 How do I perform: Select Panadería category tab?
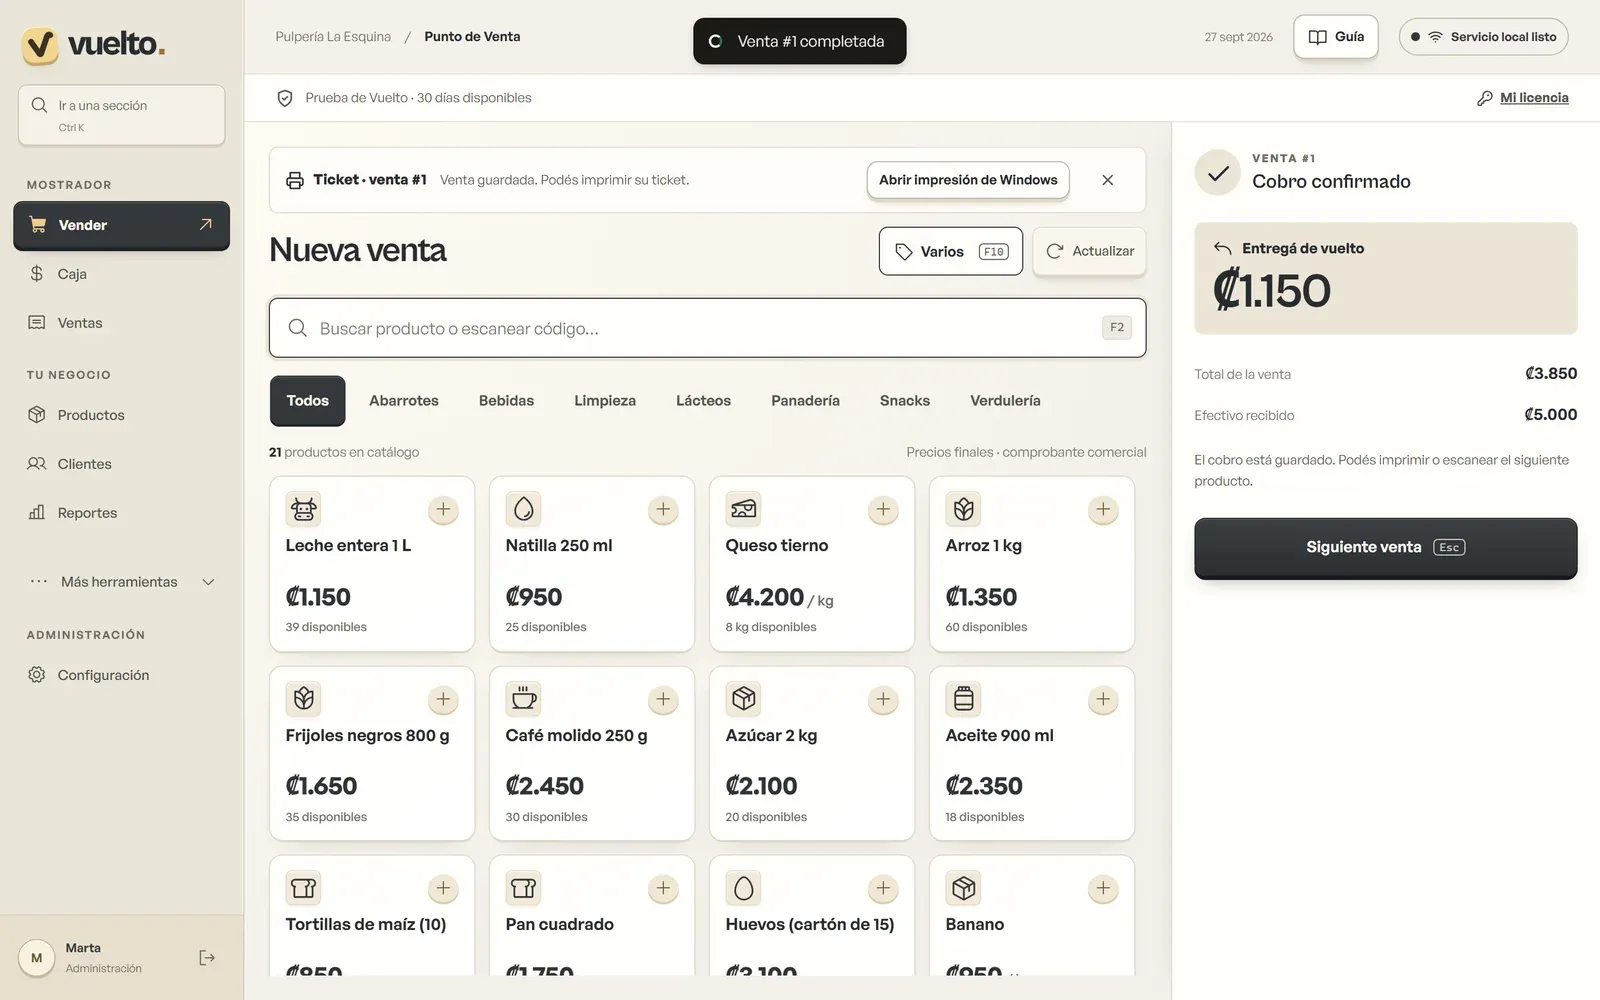click(x=805, y=401)
